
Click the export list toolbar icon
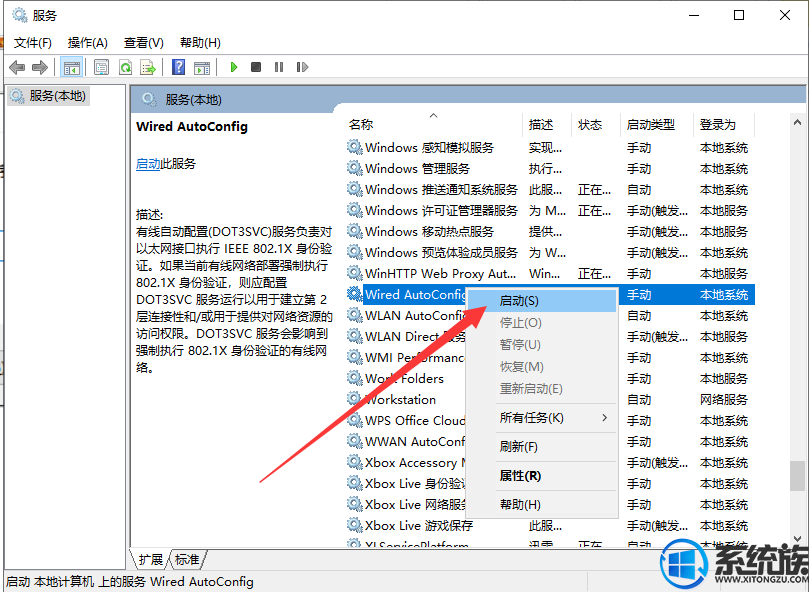148,67
